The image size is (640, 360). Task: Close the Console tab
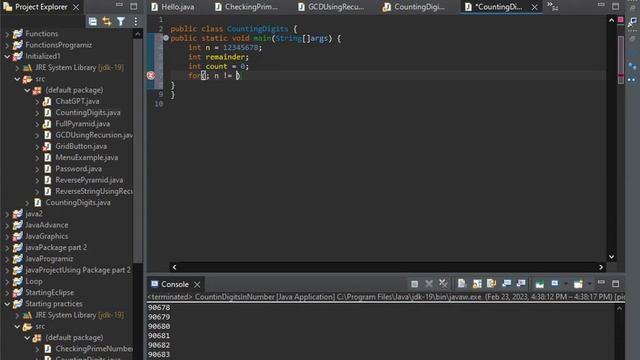pos(197,284)
